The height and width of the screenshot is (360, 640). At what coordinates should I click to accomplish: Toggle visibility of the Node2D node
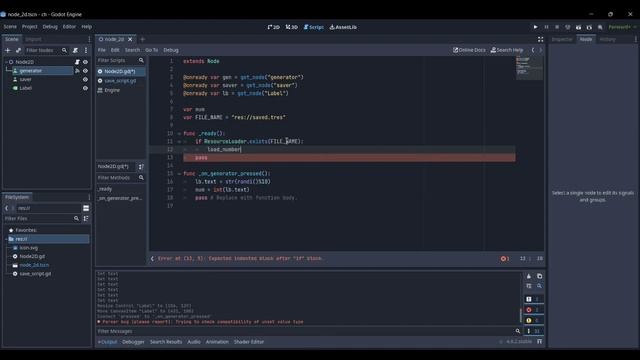(x=85, y=62)
